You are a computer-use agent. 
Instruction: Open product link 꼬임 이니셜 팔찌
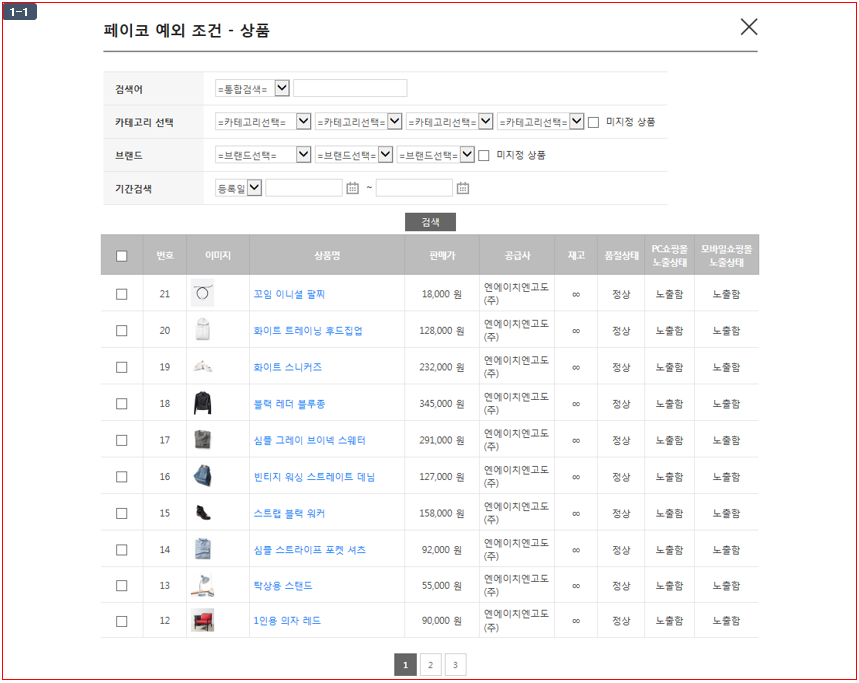[x=289, y=294]
